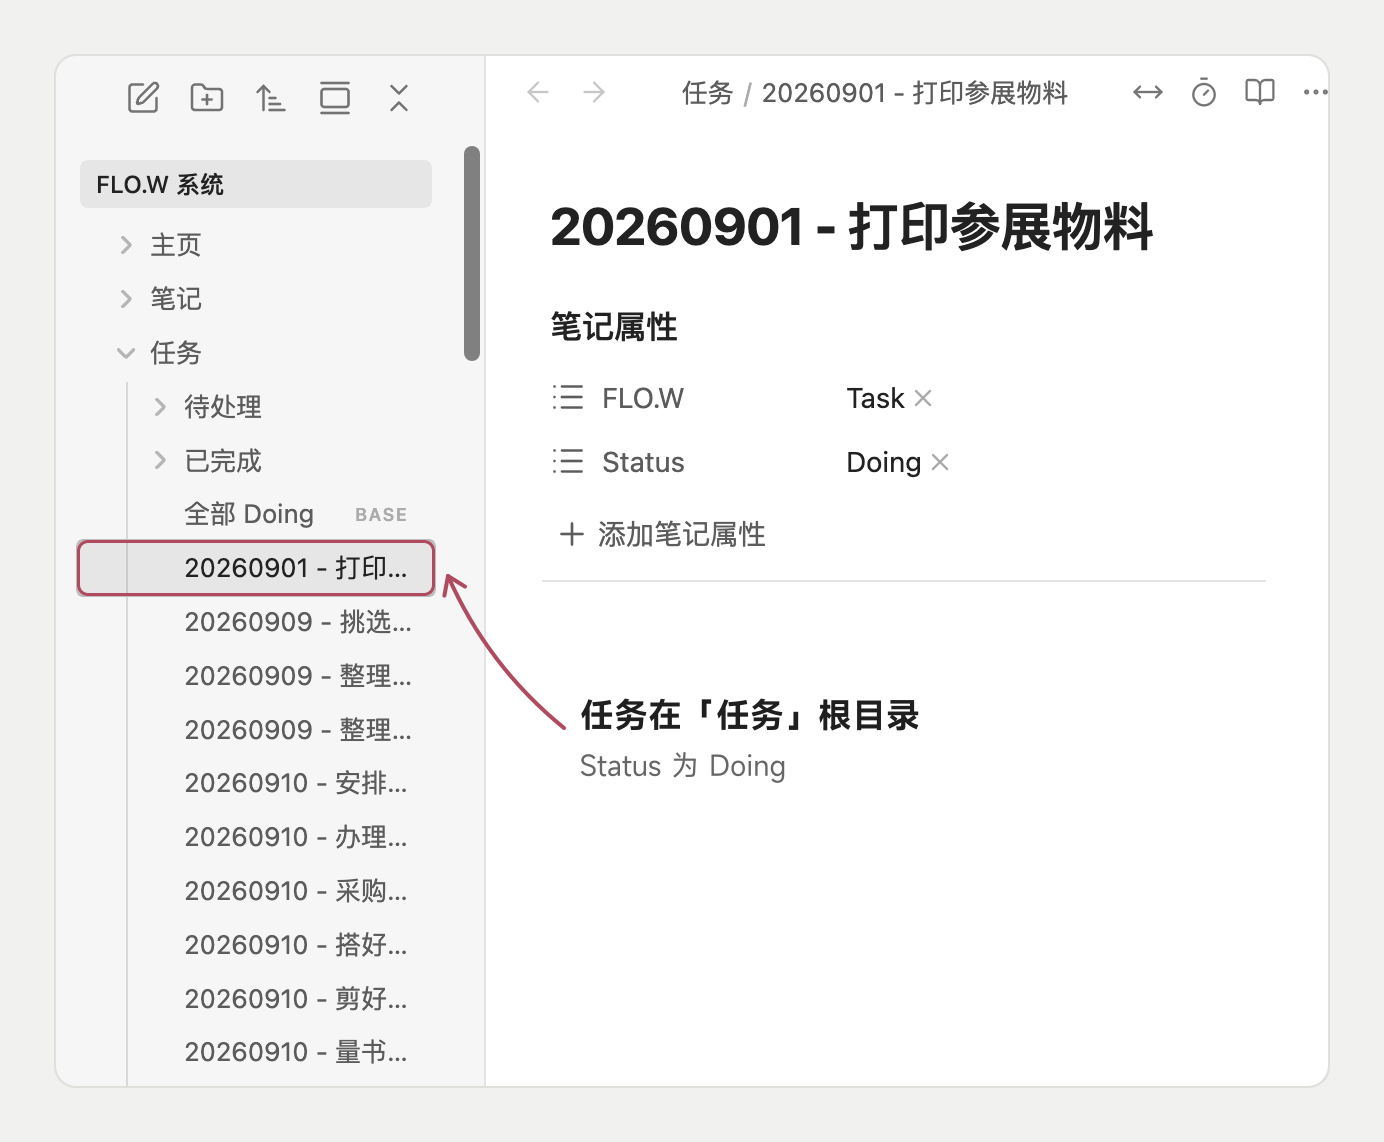Image resolution: width=1384 pixels, height=1142 pixels.
Task: Toggle auto-reveal current file icon
Action: pos(335,98)
